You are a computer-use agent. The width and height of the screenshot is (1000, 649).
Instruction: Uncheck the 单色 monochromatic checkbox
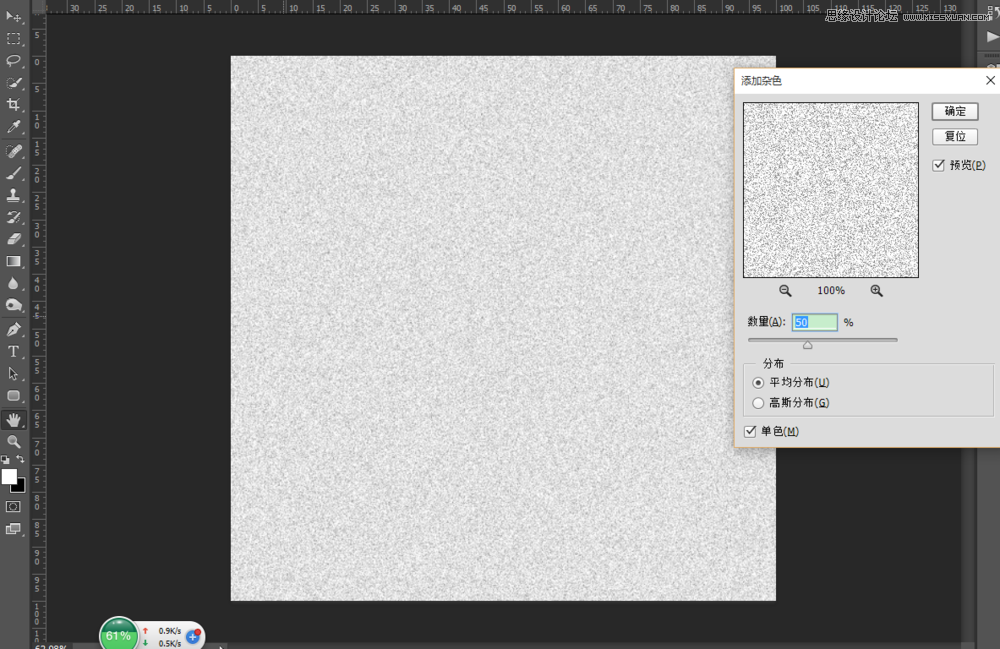751,431
